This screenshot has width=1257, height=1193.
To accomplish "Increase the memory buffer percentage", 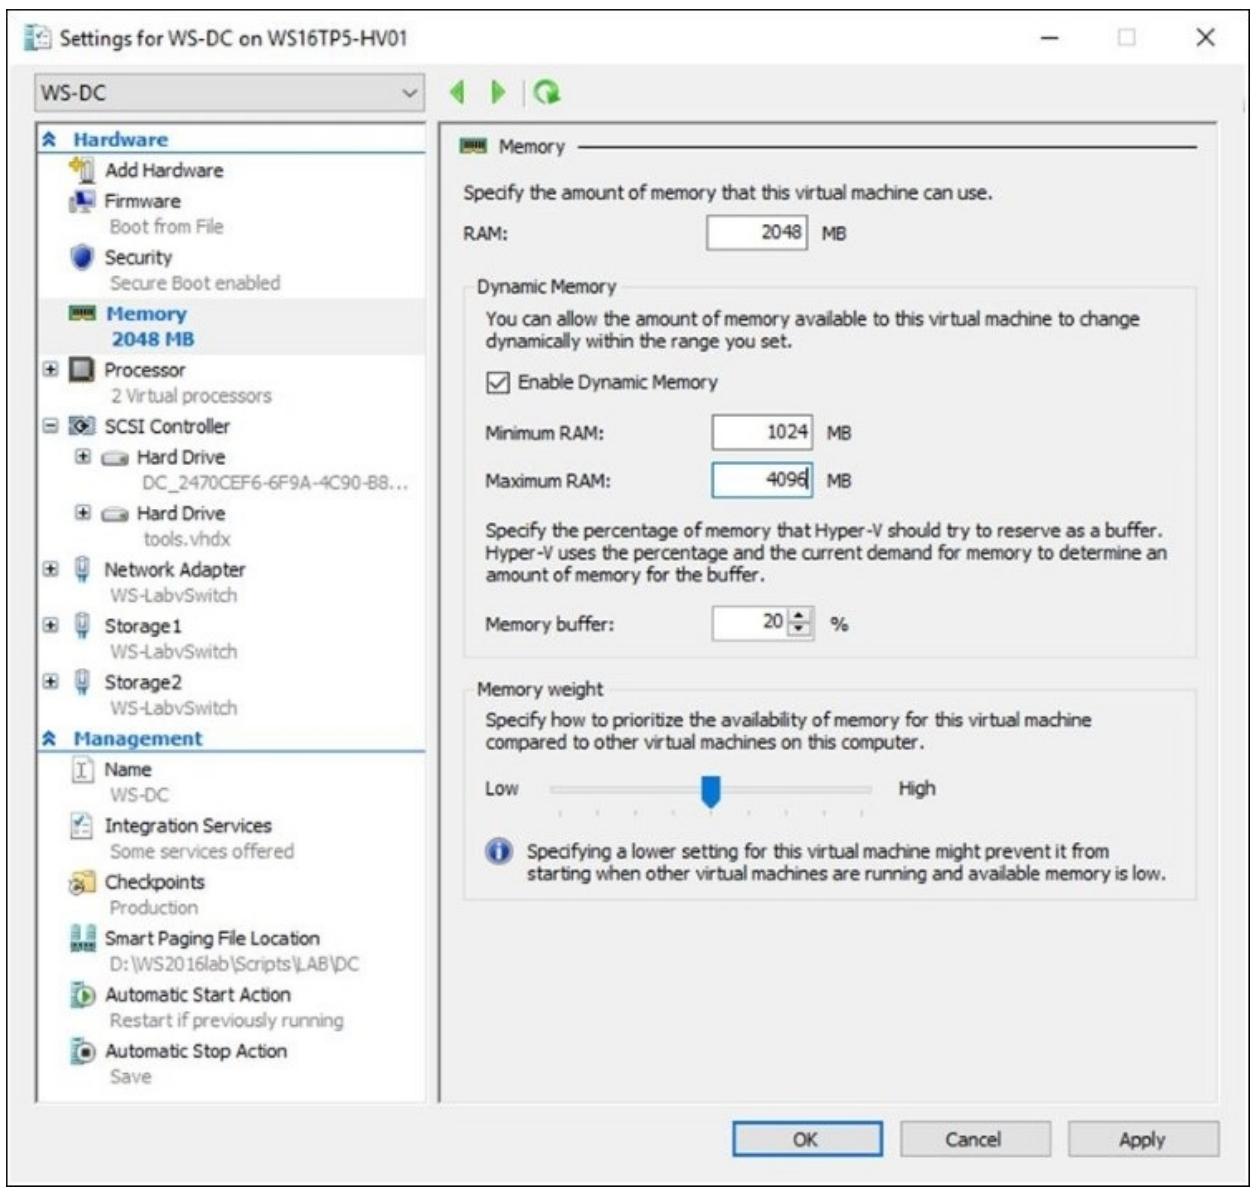I will tap(801, 615).
